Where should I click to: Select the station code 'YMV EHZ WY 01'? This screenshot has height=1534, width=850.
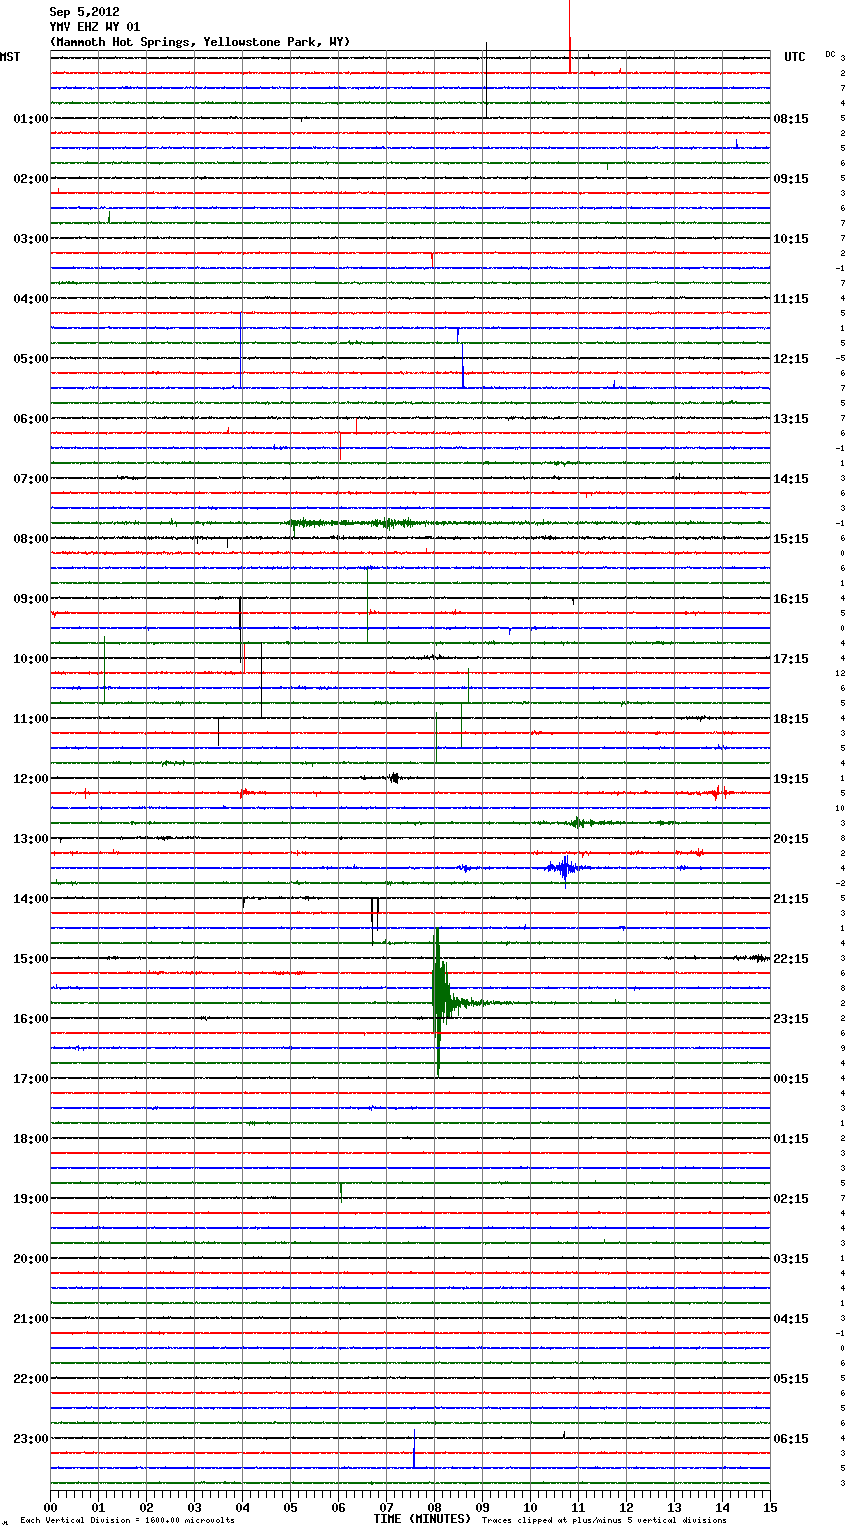click(x=95, y=27)
